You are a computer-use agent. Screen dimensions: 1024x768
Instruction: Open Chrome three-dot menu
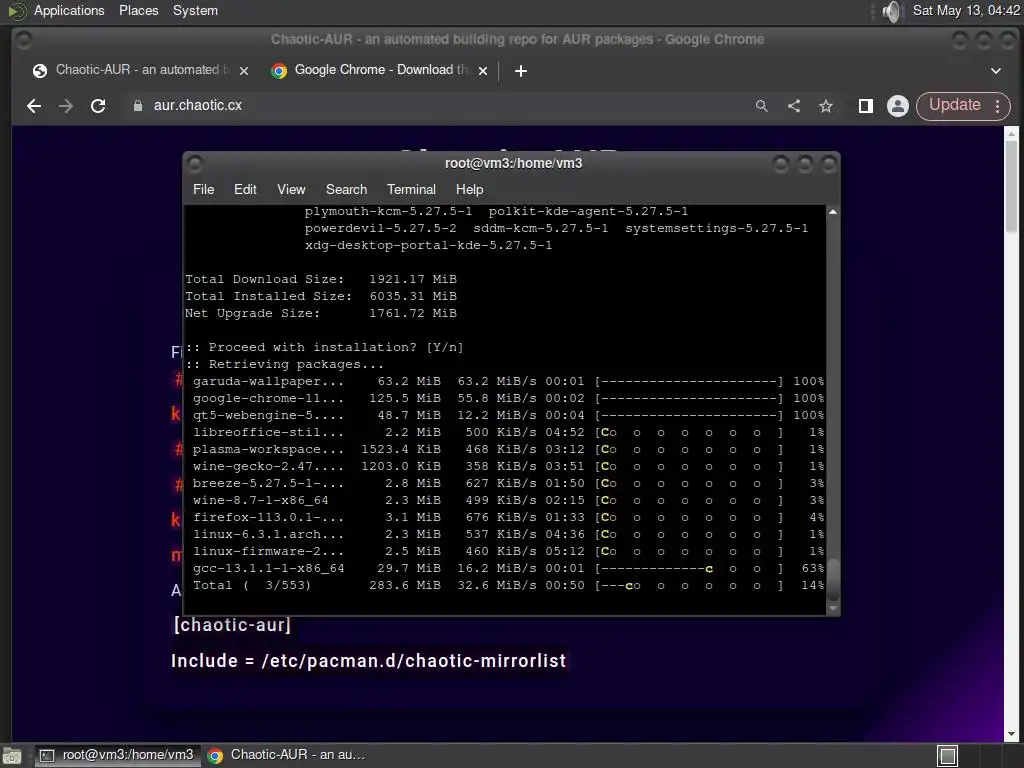click(x=998, y=106)
